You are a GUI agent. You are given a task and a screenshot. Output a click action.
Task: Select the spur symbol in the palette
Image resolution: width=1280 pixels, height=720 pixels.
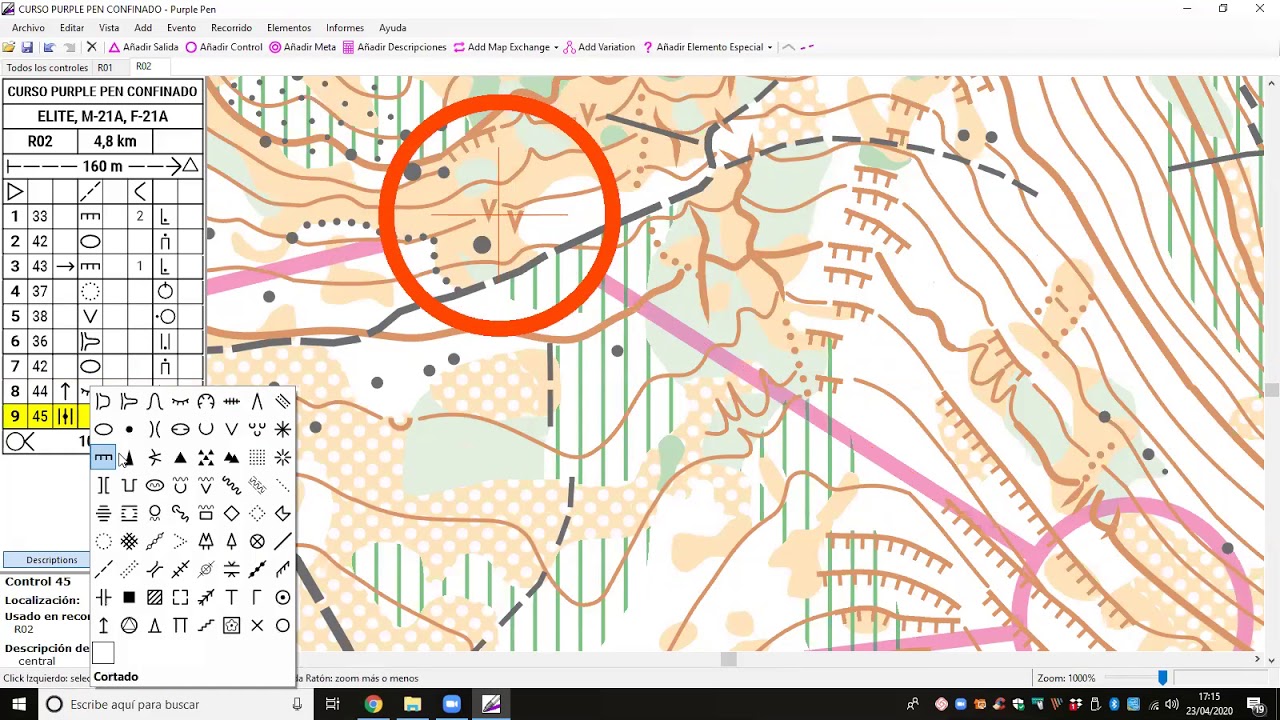point(129,402)
